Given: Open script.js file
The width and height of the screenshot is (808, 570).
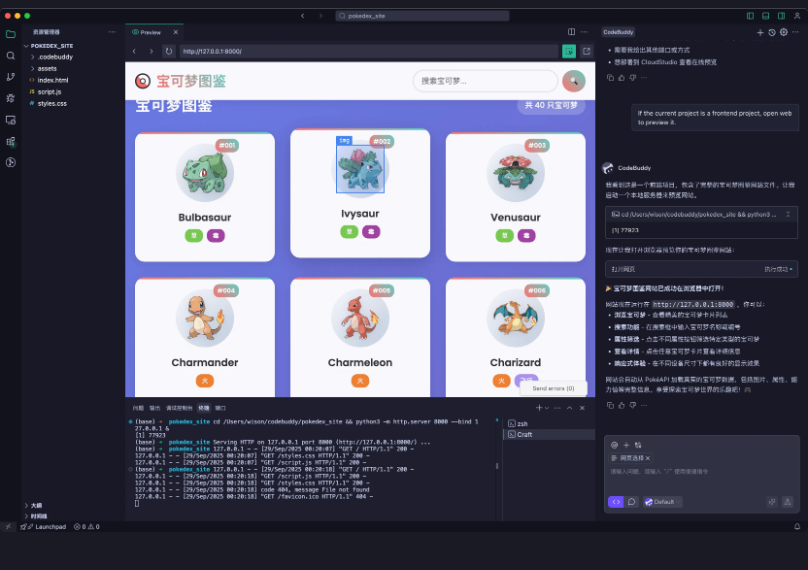Looking at the screenshot, I should (49, 92).
